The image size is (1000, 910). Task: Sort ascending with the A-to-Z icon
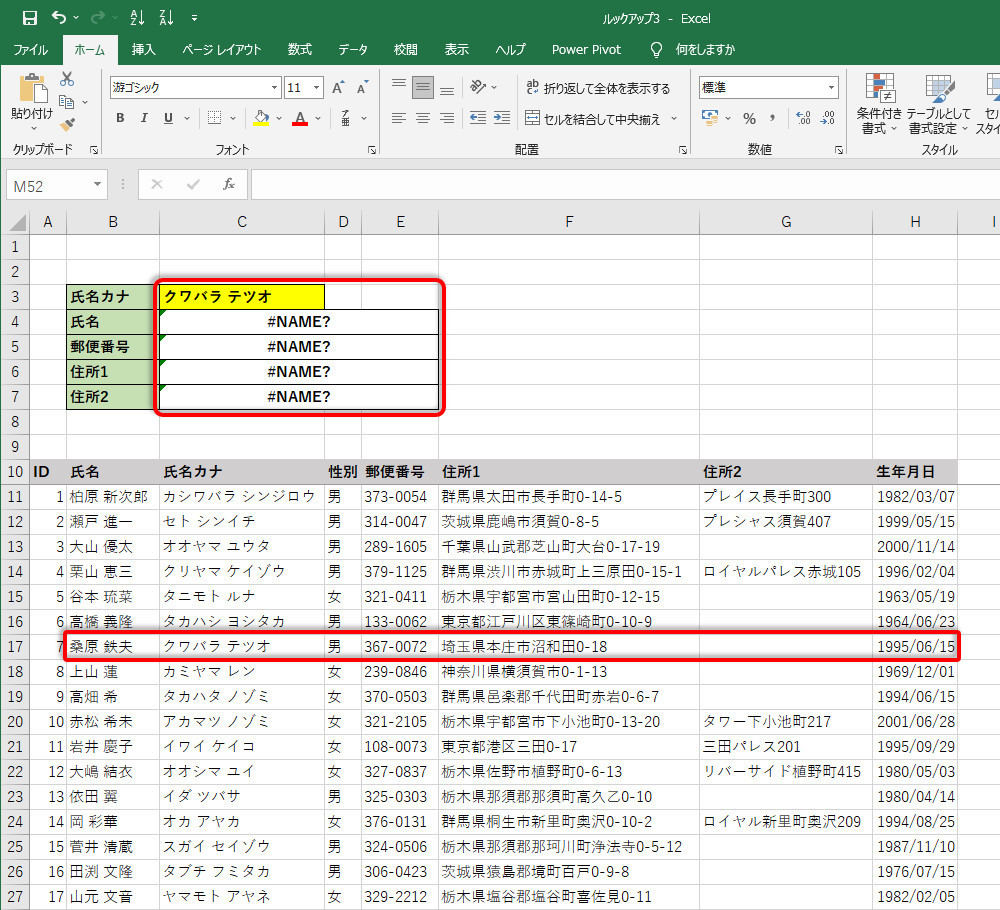click(x=137, y=18)
